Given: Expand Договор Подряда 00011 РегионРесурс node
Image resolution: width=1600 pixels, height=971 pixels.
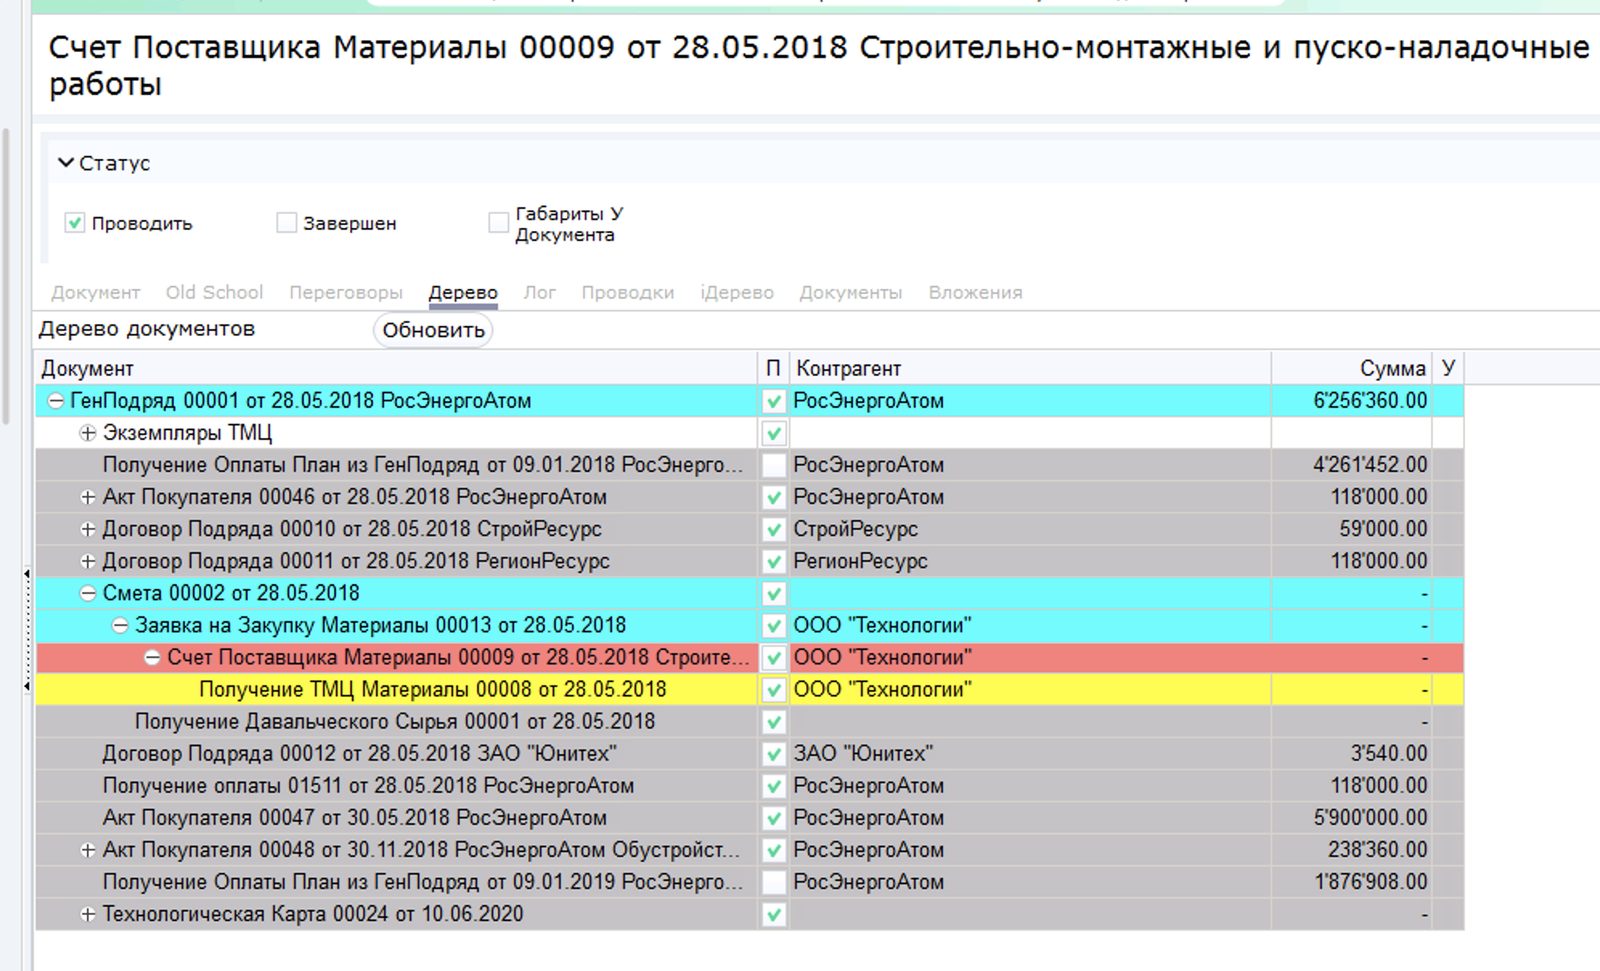Looking at the screenshot, I should click(88, 561).
